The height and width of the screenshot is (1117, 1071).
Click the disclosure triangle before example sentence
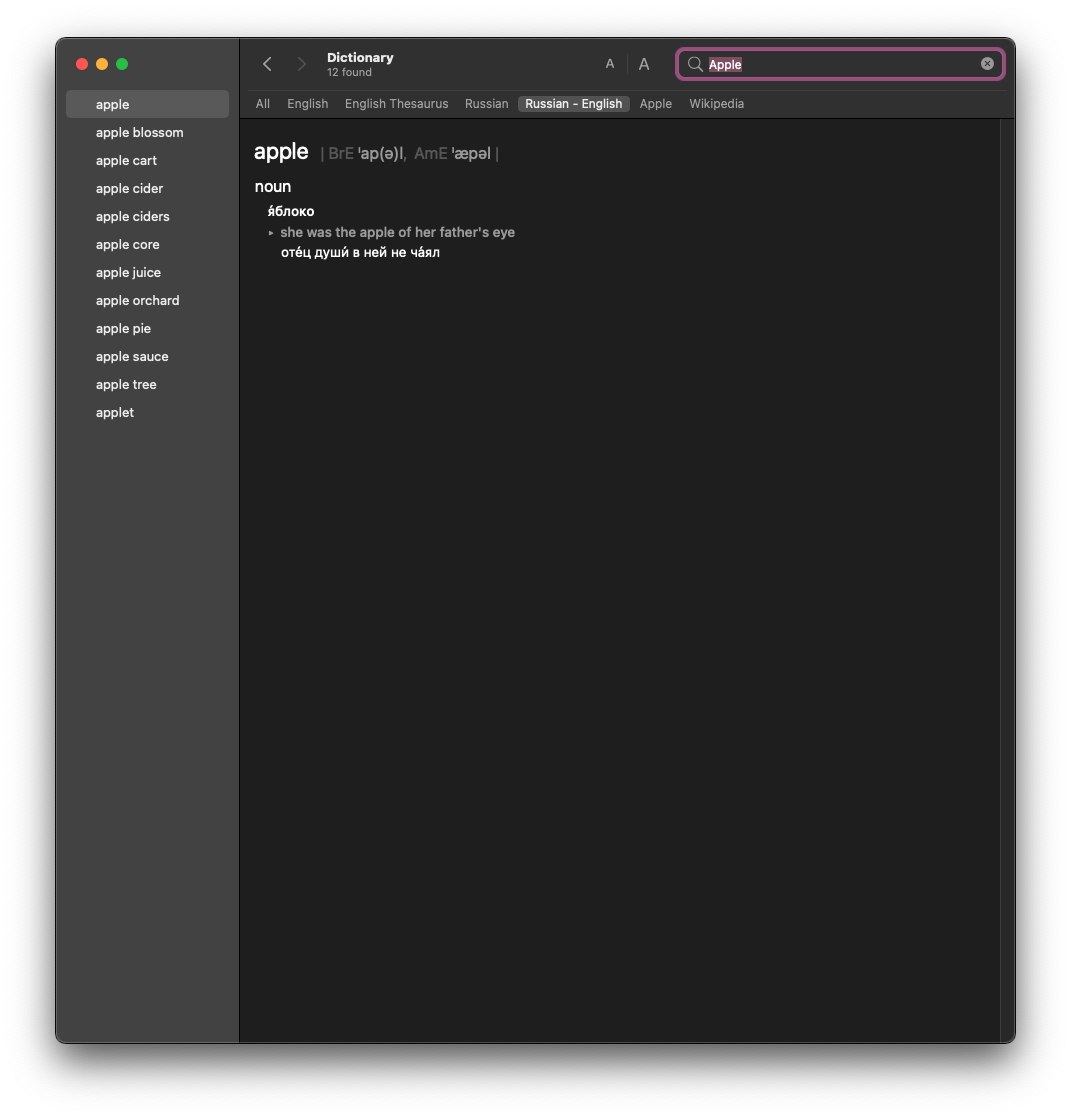click(271, 233)
